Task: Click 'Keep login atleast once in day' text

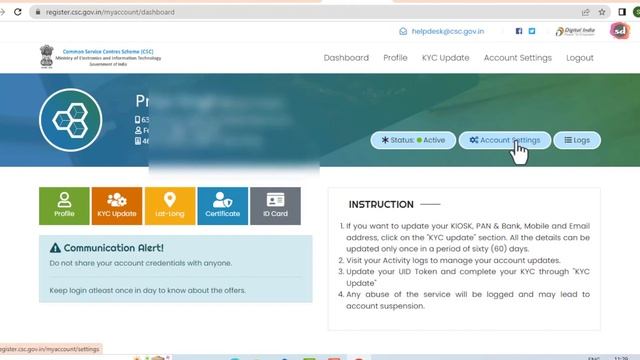Action: [x=147, y=291]
